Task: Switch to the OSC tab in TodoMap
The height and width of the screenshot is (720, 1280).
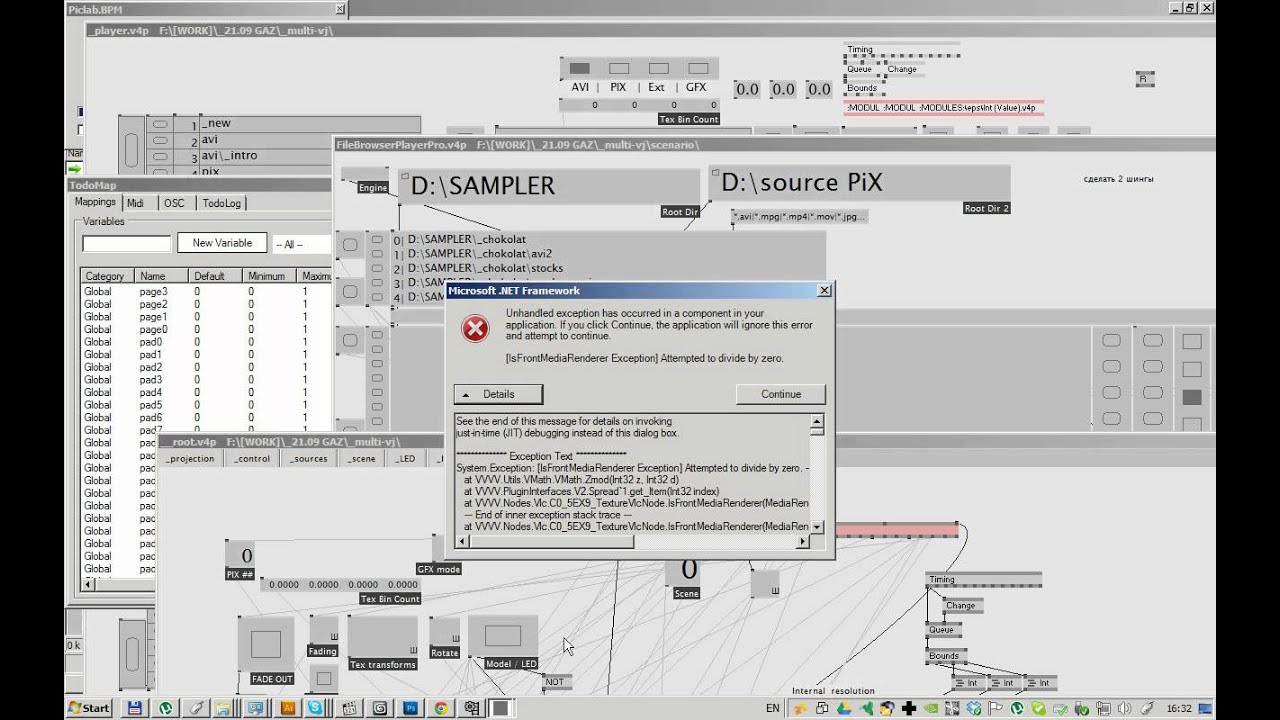Action: tap(174, 203)
